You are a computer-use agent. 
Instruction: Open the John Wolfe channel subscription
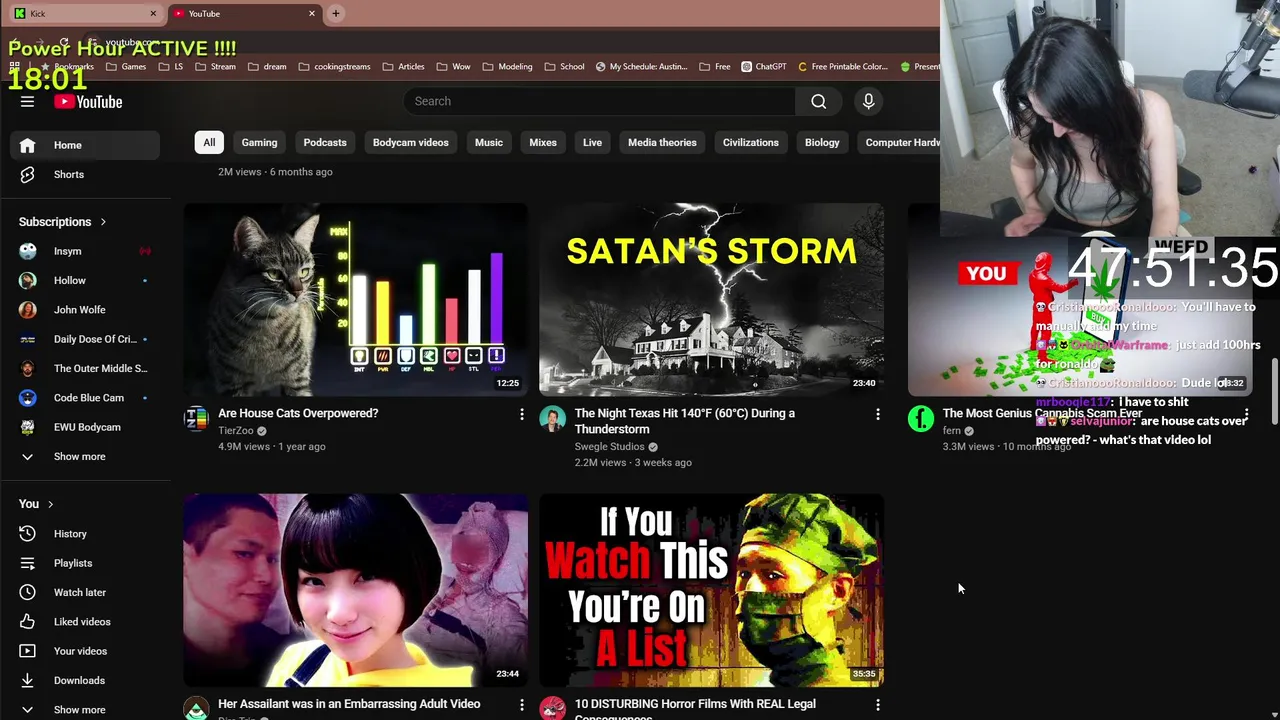point(86,310)
